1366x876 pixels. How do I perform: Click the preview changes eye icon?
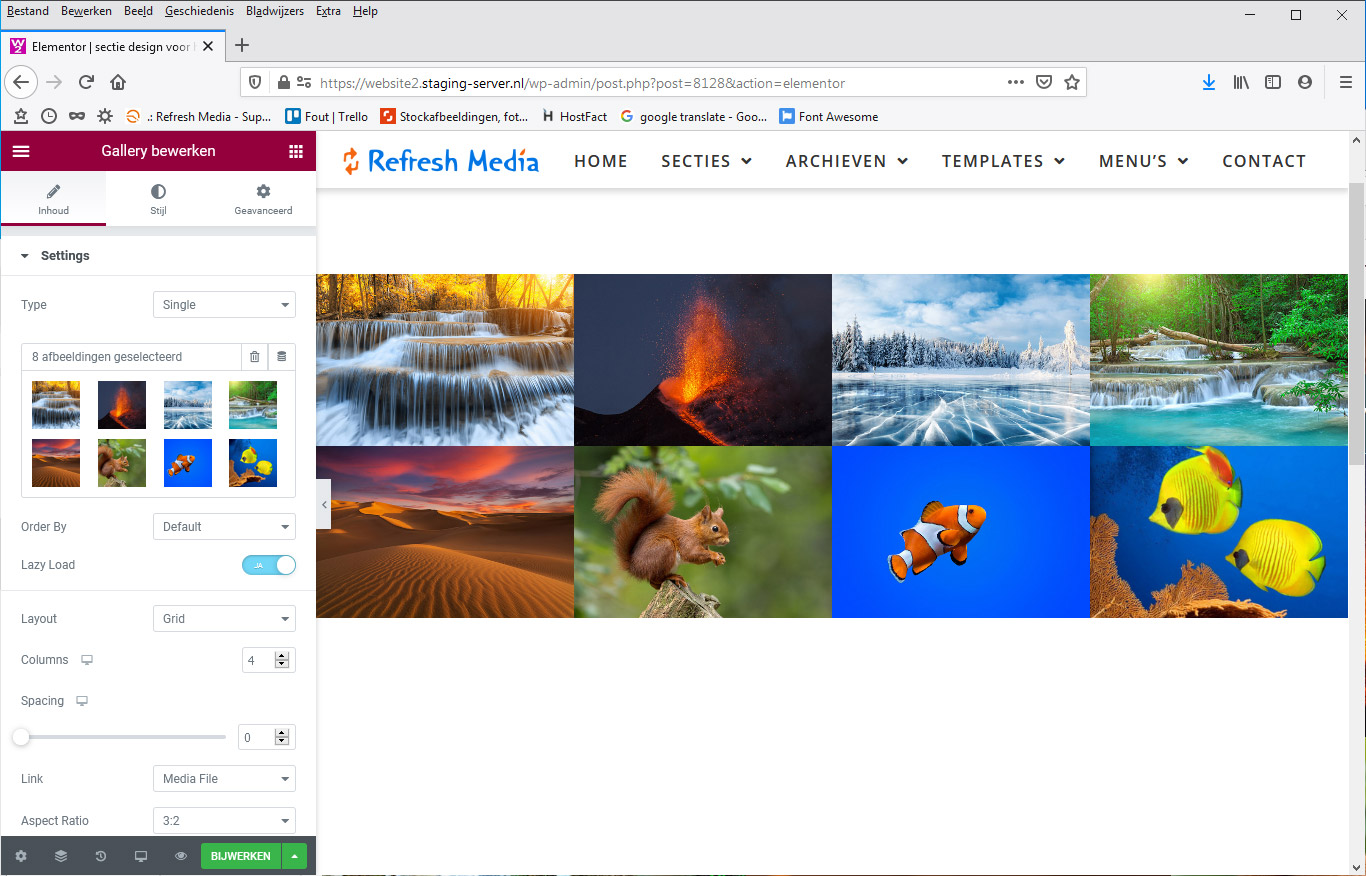click(181, 857)
